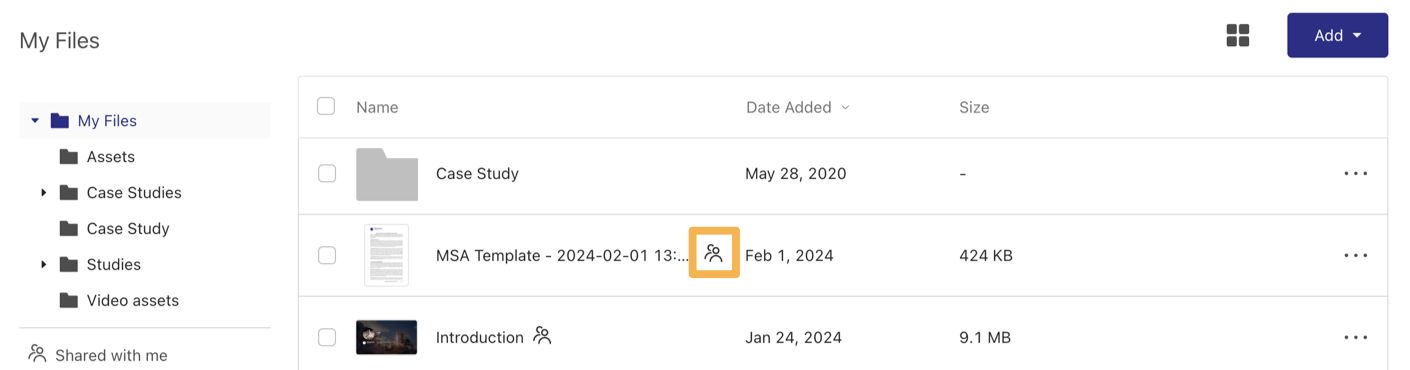Select all files with header checkbox
The width and height of the screenshot is (1410, 370).
coord(326,106)
